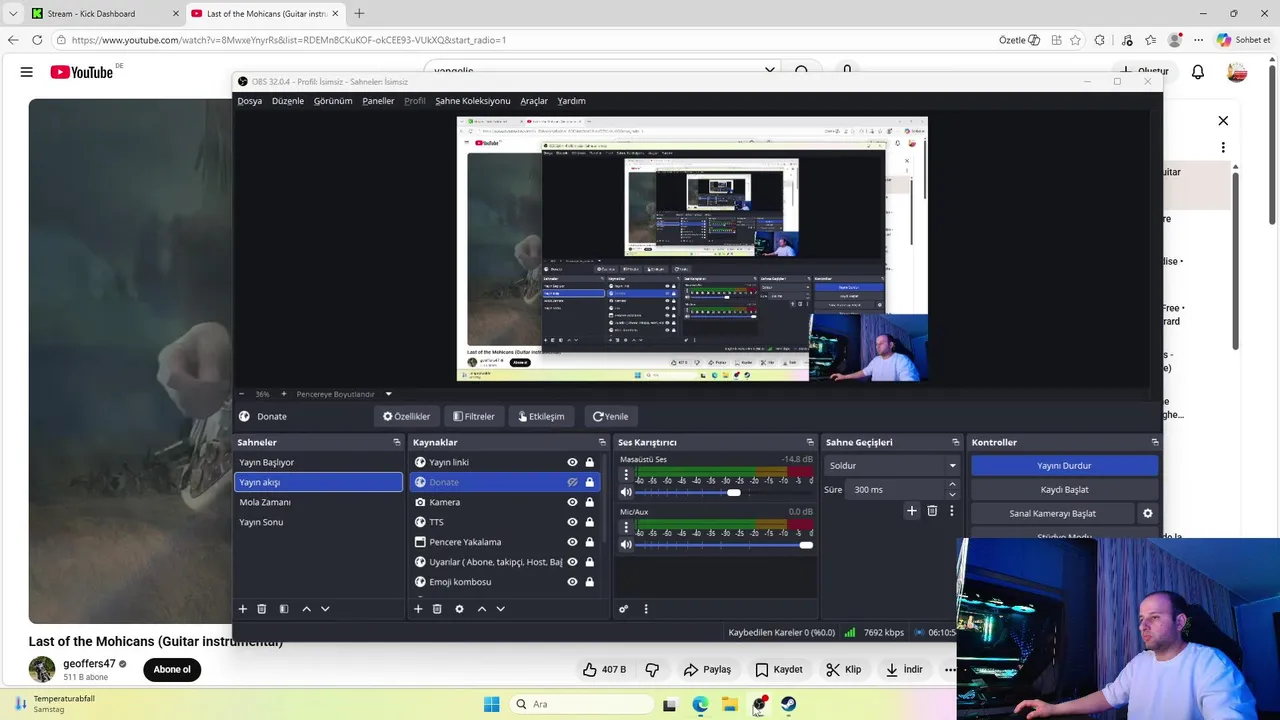Open the Mic/Aux three-dot options
The image size is (1280, 720).
click(626, 527)
